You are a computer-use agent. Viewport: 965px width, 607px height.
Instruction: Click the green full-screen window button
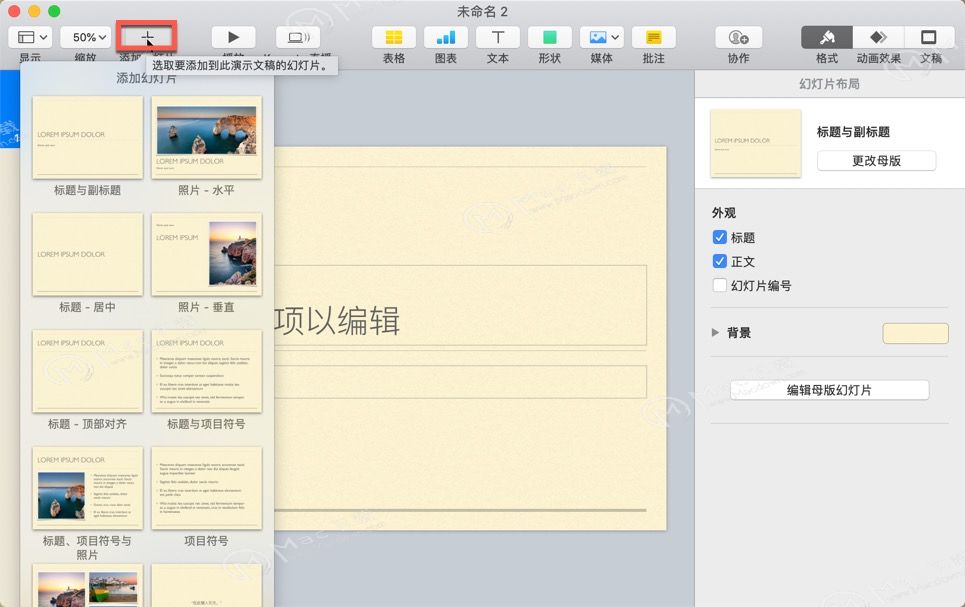point(54,11)
